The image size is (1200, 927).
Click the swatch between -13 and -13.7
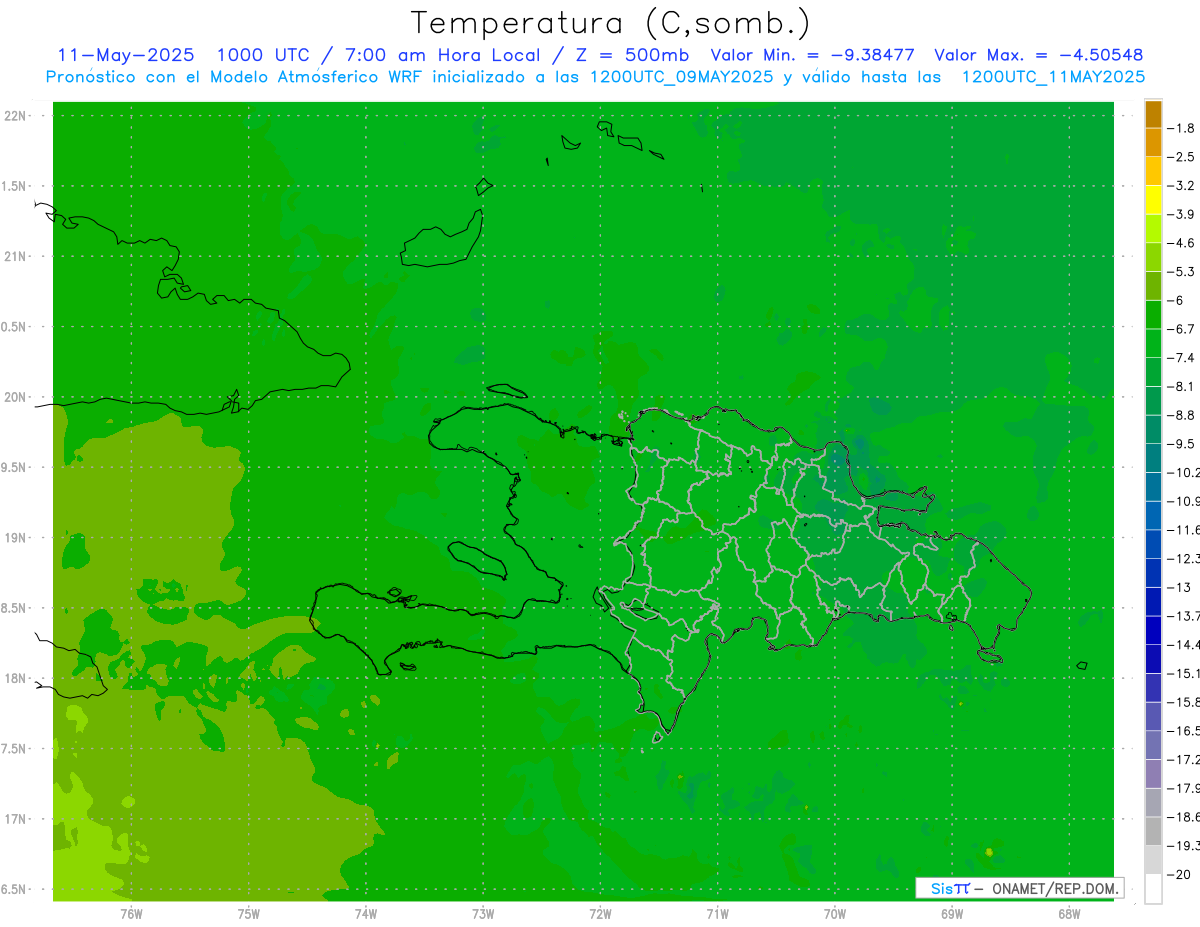click(1153, 602)
